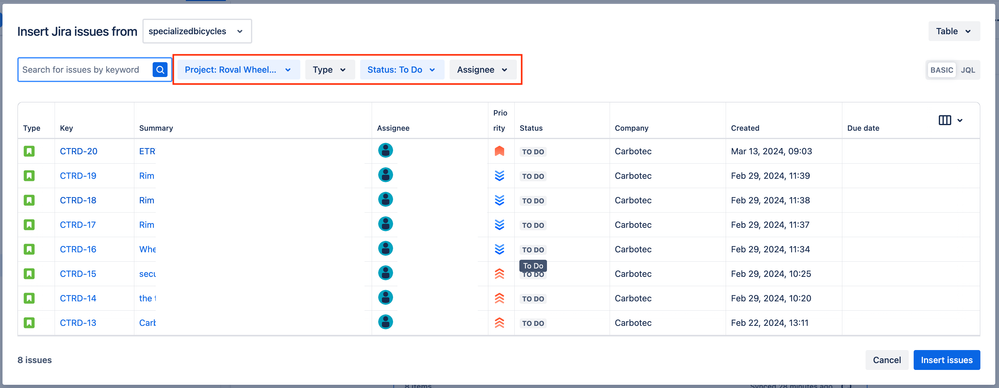Open the Status: To Do filter dropdown
Viewport: 999px width, 388px height.
pos(402,70)
